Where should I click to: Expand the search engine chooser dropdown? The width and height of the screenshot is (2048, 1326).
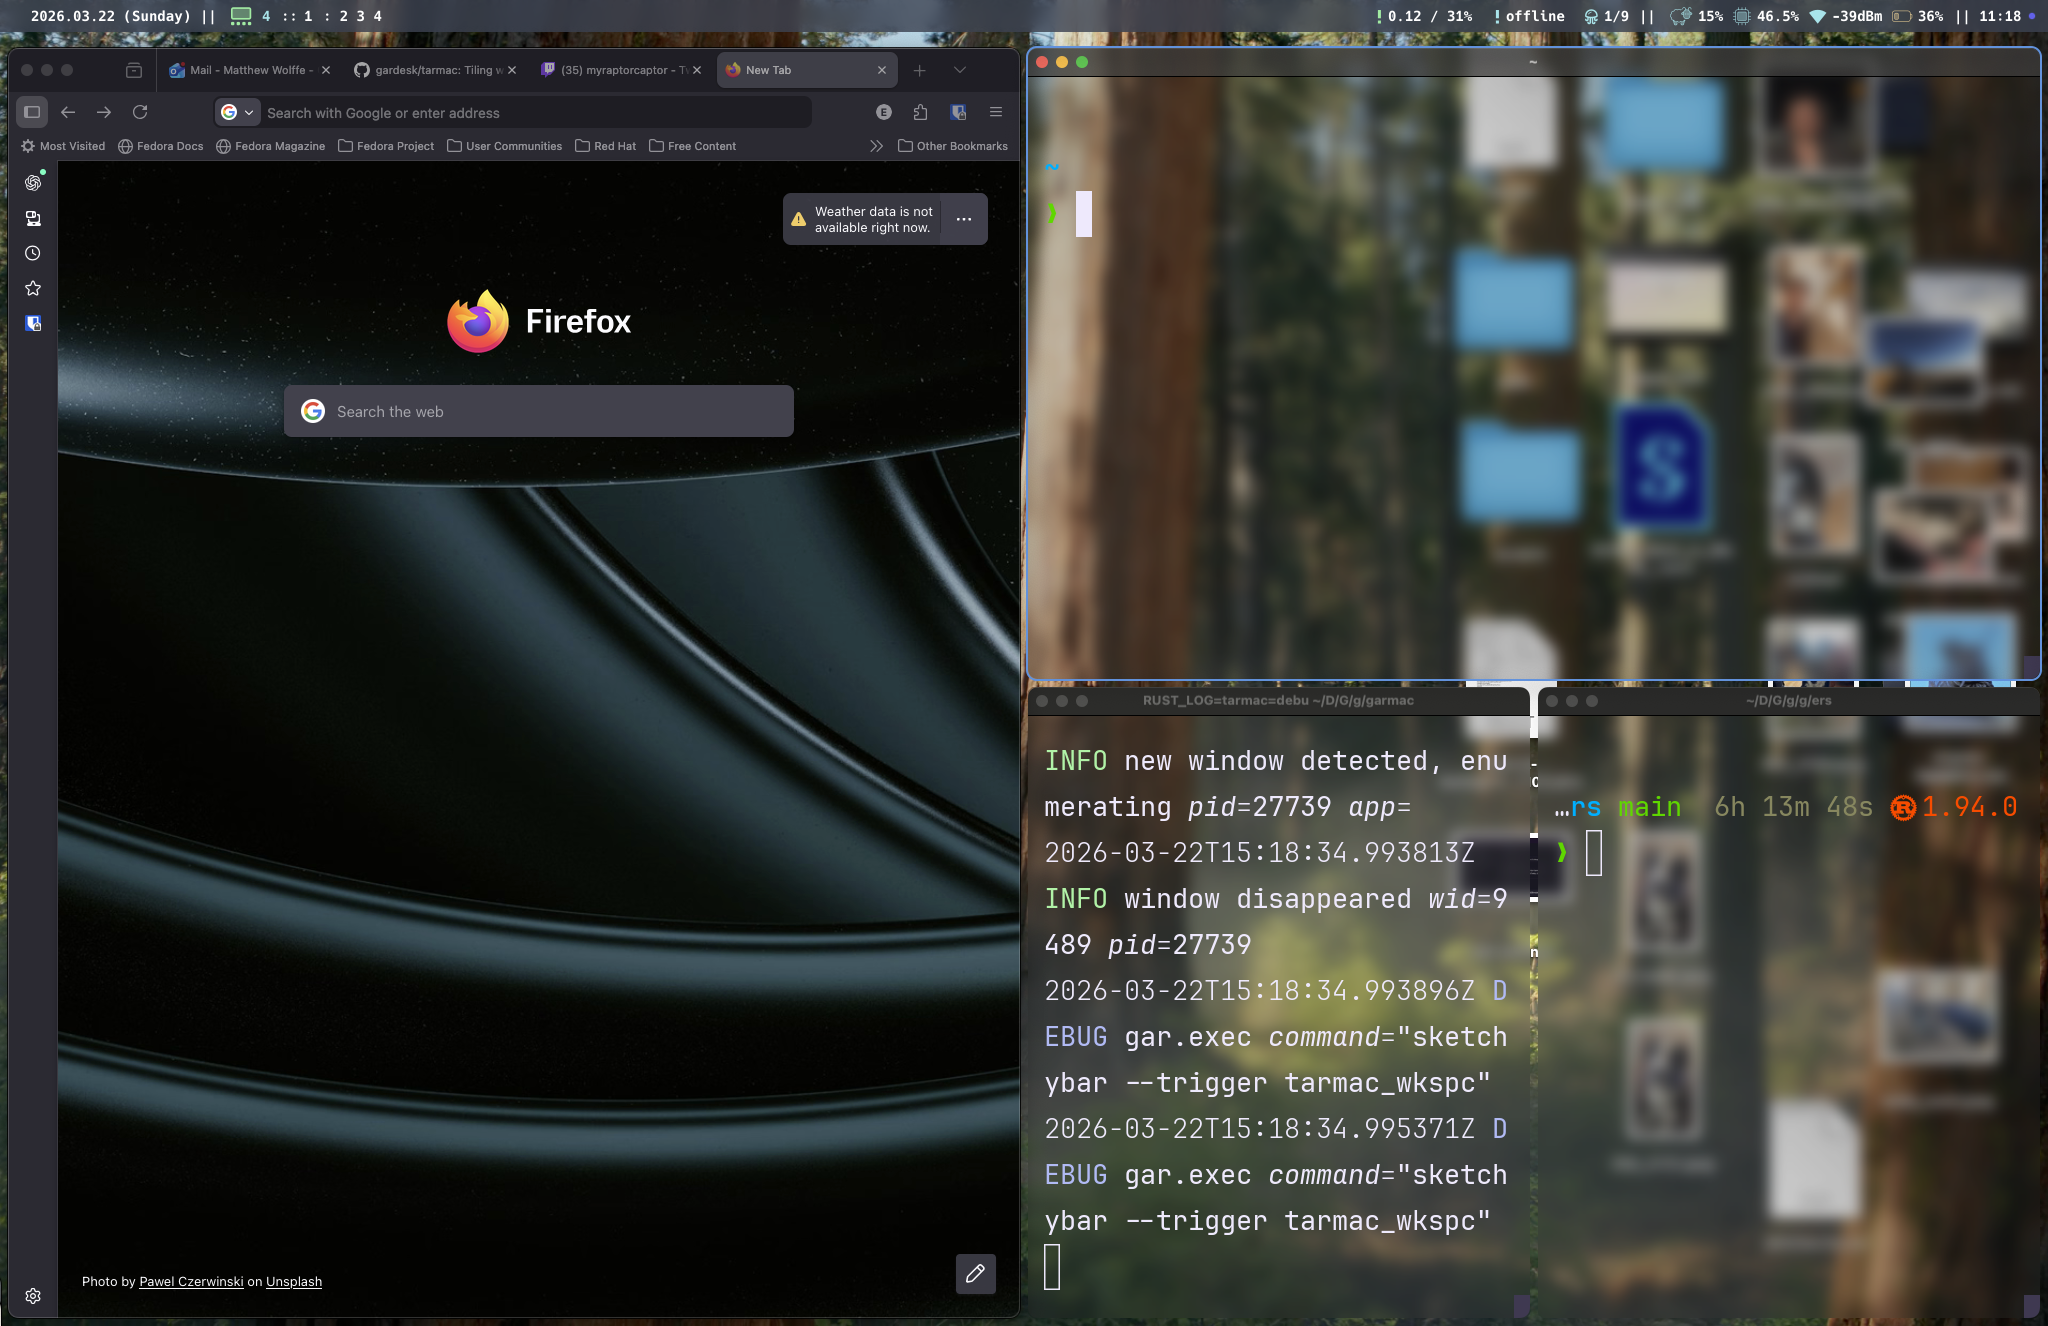[238, 112]
